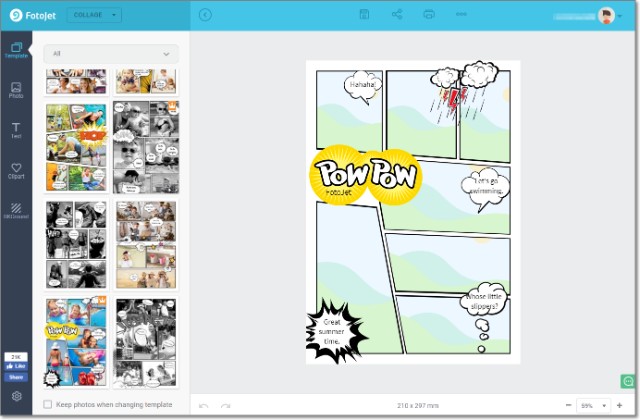This screenshot has height=420, width=640.
Task: Click the back arrow circle icon
Action: pyautogui.click(x=205, y=15)
